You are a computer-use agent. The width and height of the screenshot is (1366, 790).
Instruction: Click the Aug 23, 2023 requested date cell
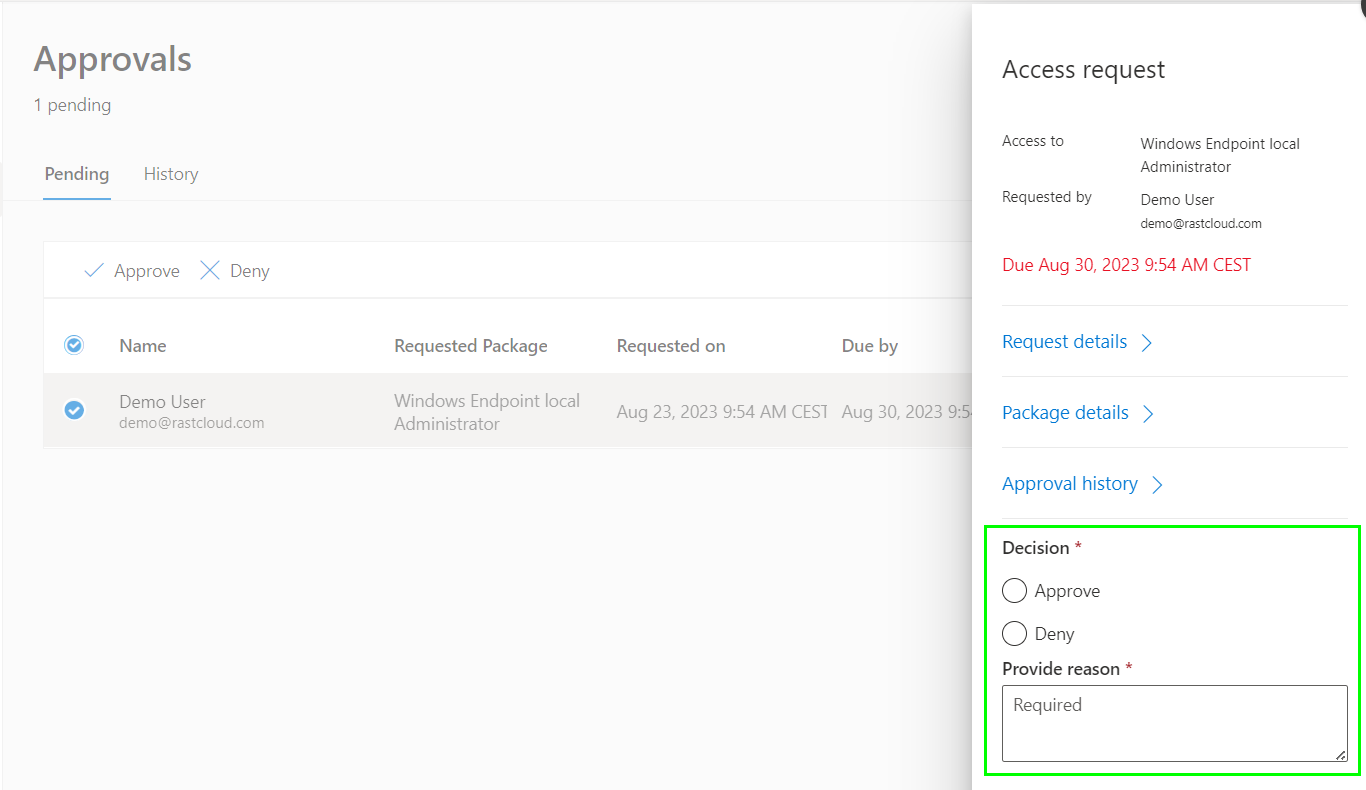722,412
